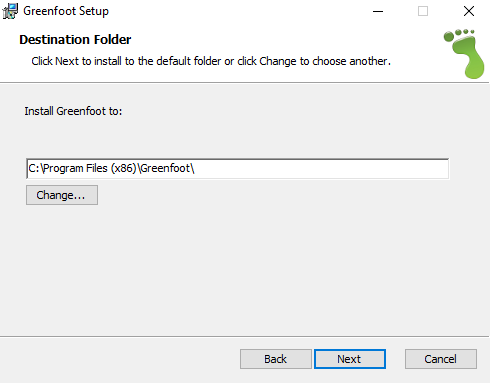Click the green Greenfoot footprint logo
Viewport: 490px width, 383px height.
(464, 54)
